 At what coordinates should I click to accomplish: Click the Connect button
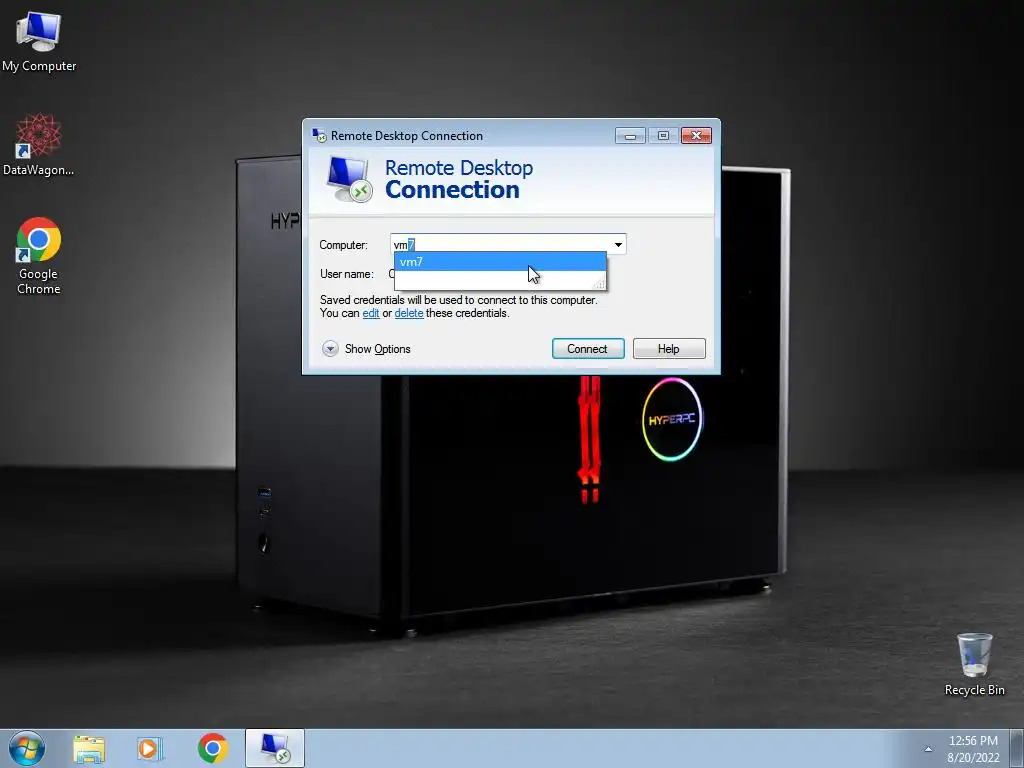[588, 349]
